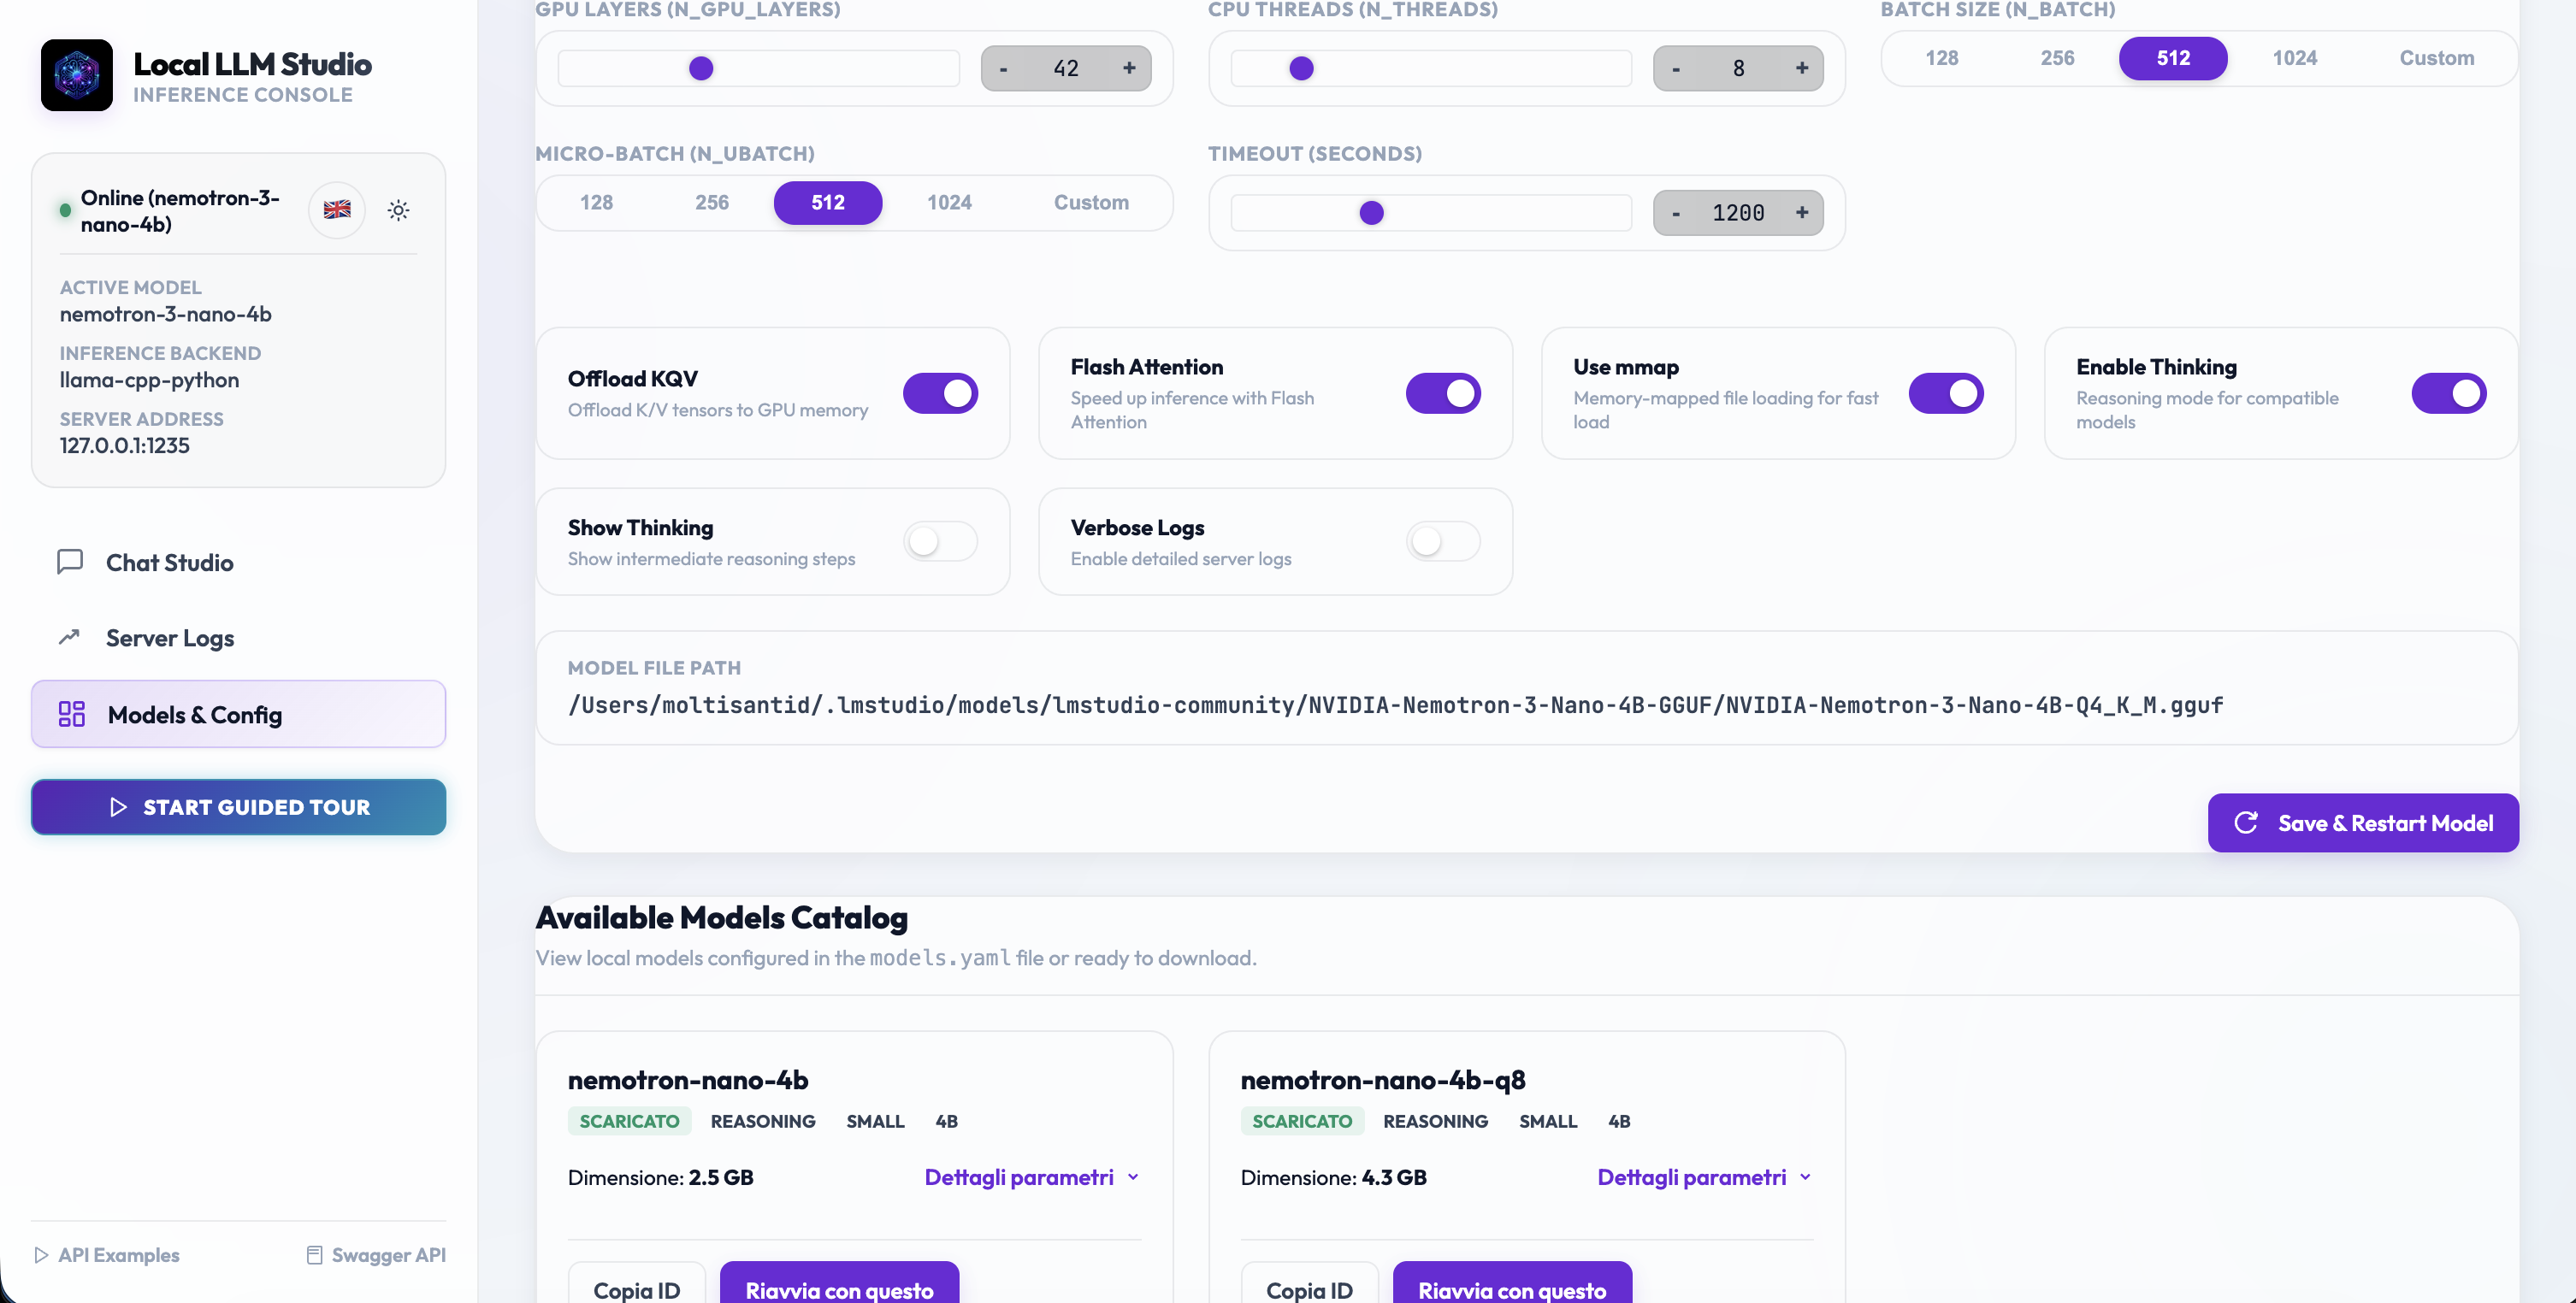This screenshot has height=1303, width=2576.
Task: Click the llama-cpp-python backend text
Action: 149,380
